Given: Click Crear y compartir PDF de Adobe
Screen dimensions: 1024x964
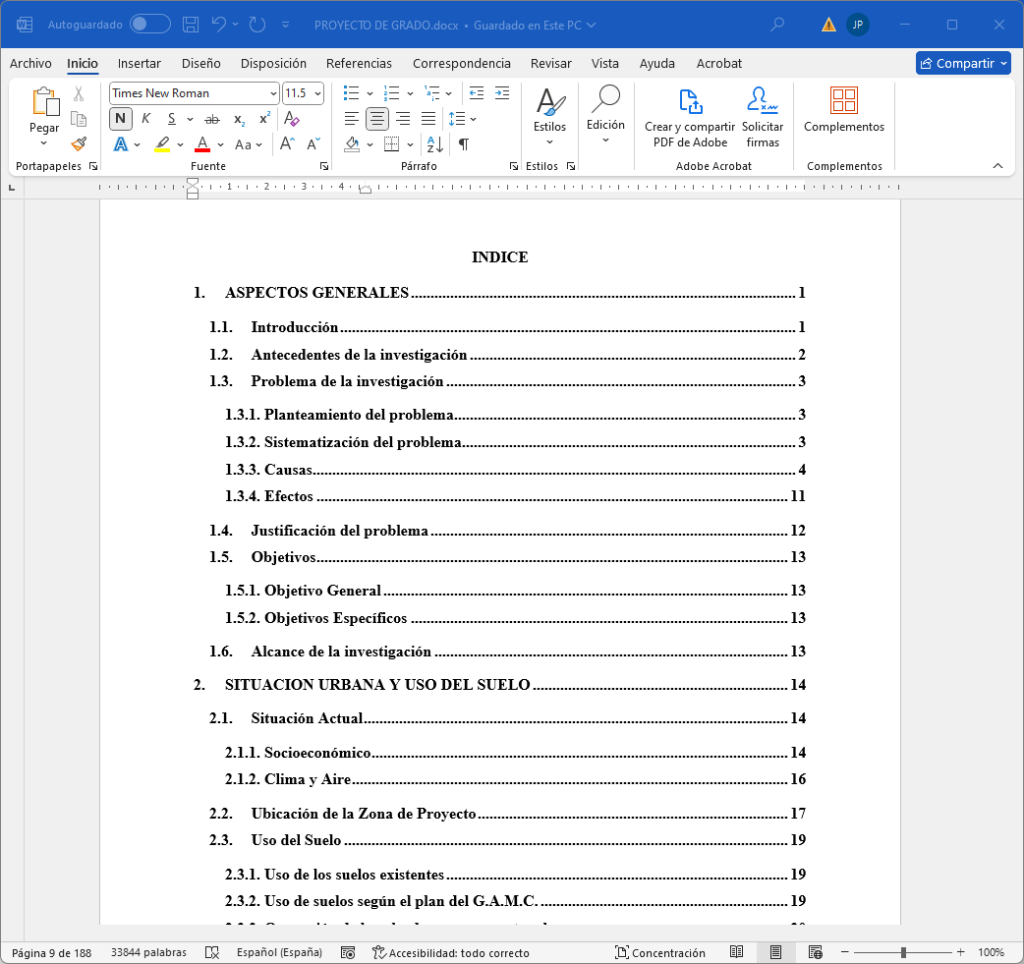Looking at the screenshot, I should [689, 117].
